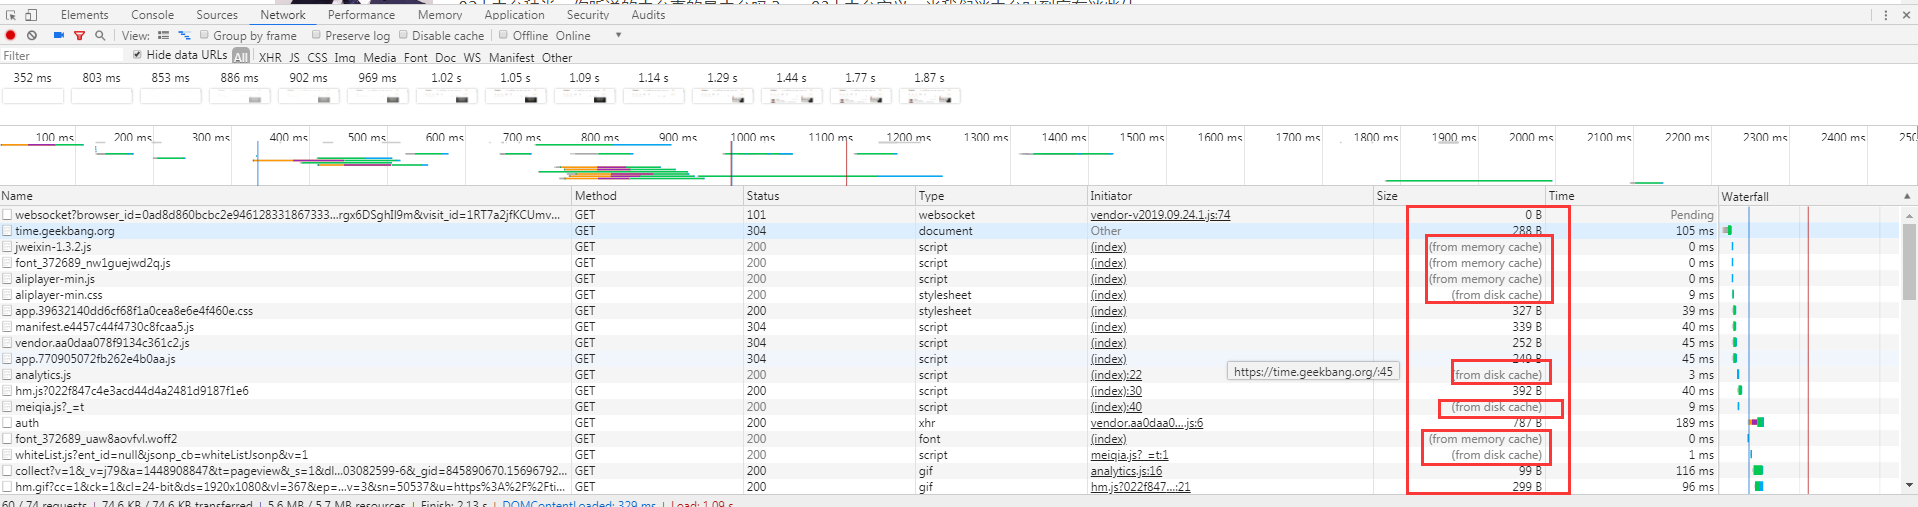Filter requests by Other type
This screenshot has width=1918, height=507.
tap(557, 58)
